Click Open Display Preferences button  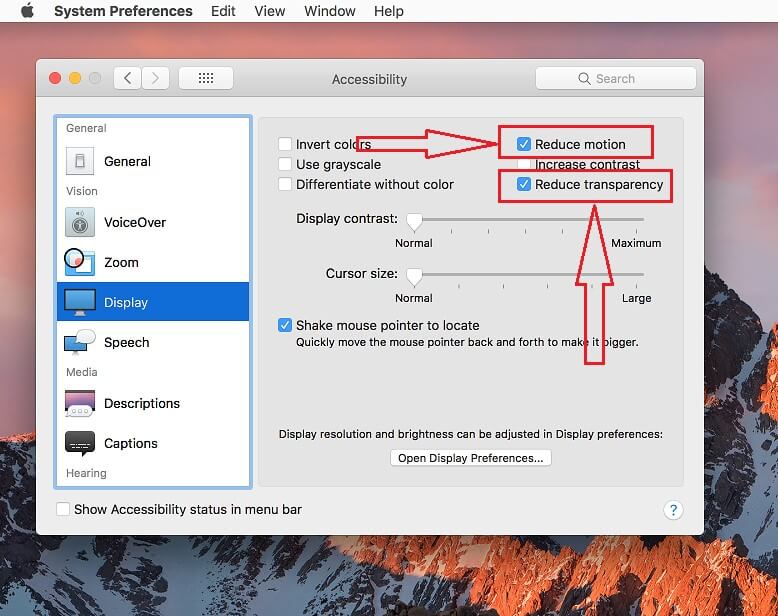pyautogui.click(x=470, y=458)
